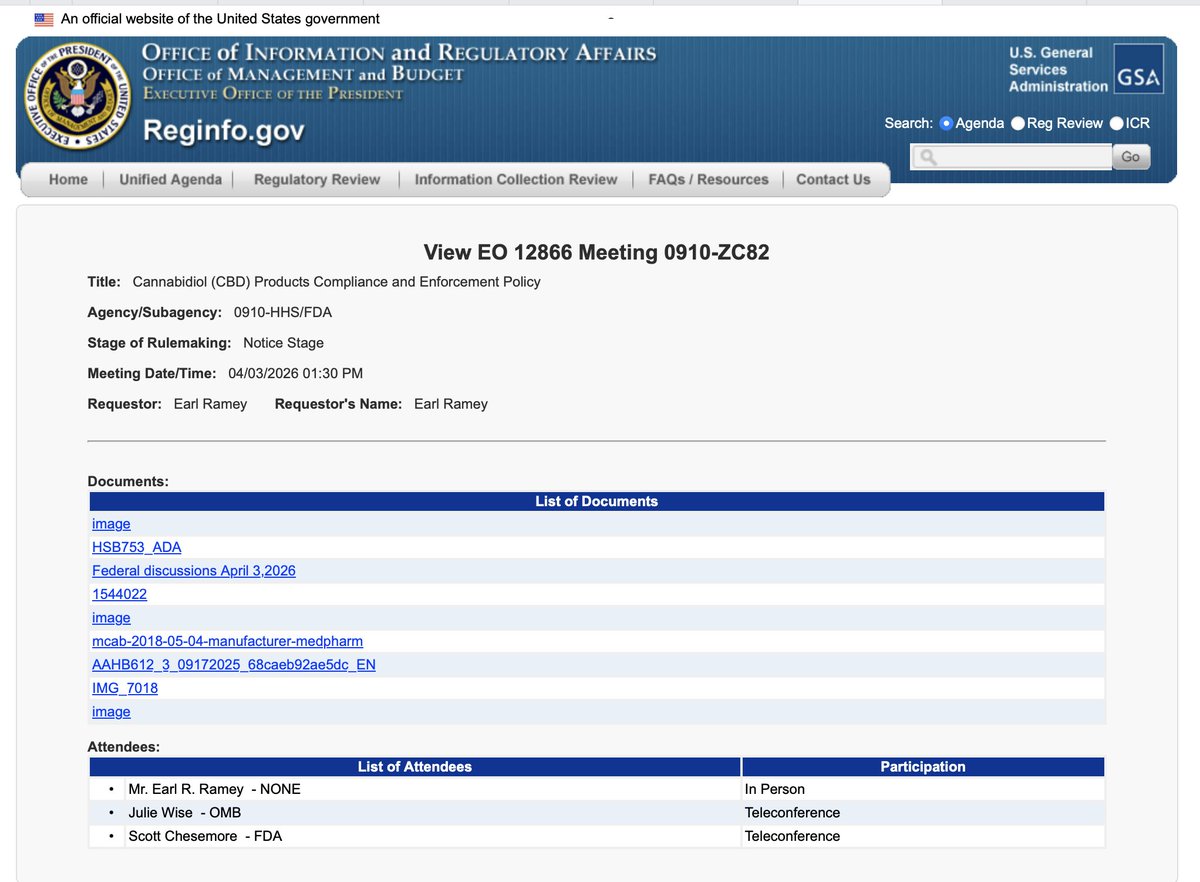
Task: Click the Notice Stage value
Action: point(284,343)
